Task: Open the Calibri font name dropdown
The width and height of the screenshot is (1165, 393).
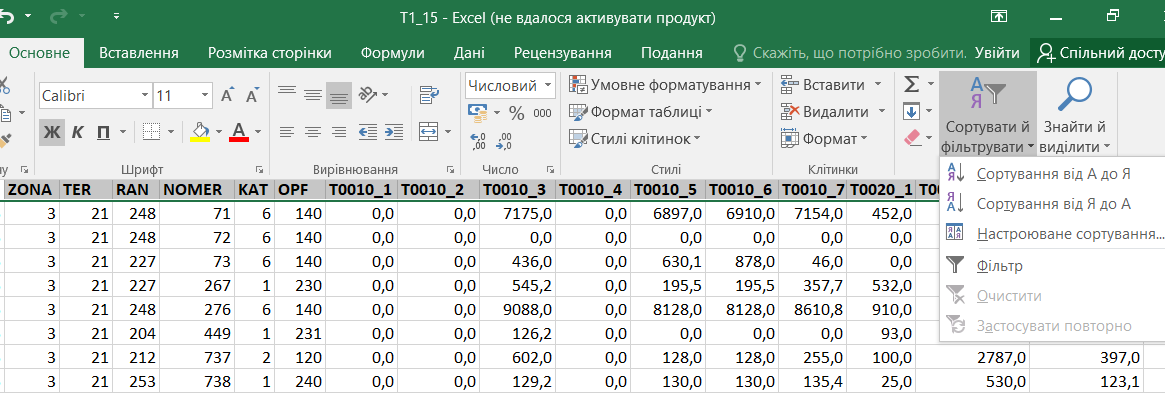Action: click(x=94, y=96)
